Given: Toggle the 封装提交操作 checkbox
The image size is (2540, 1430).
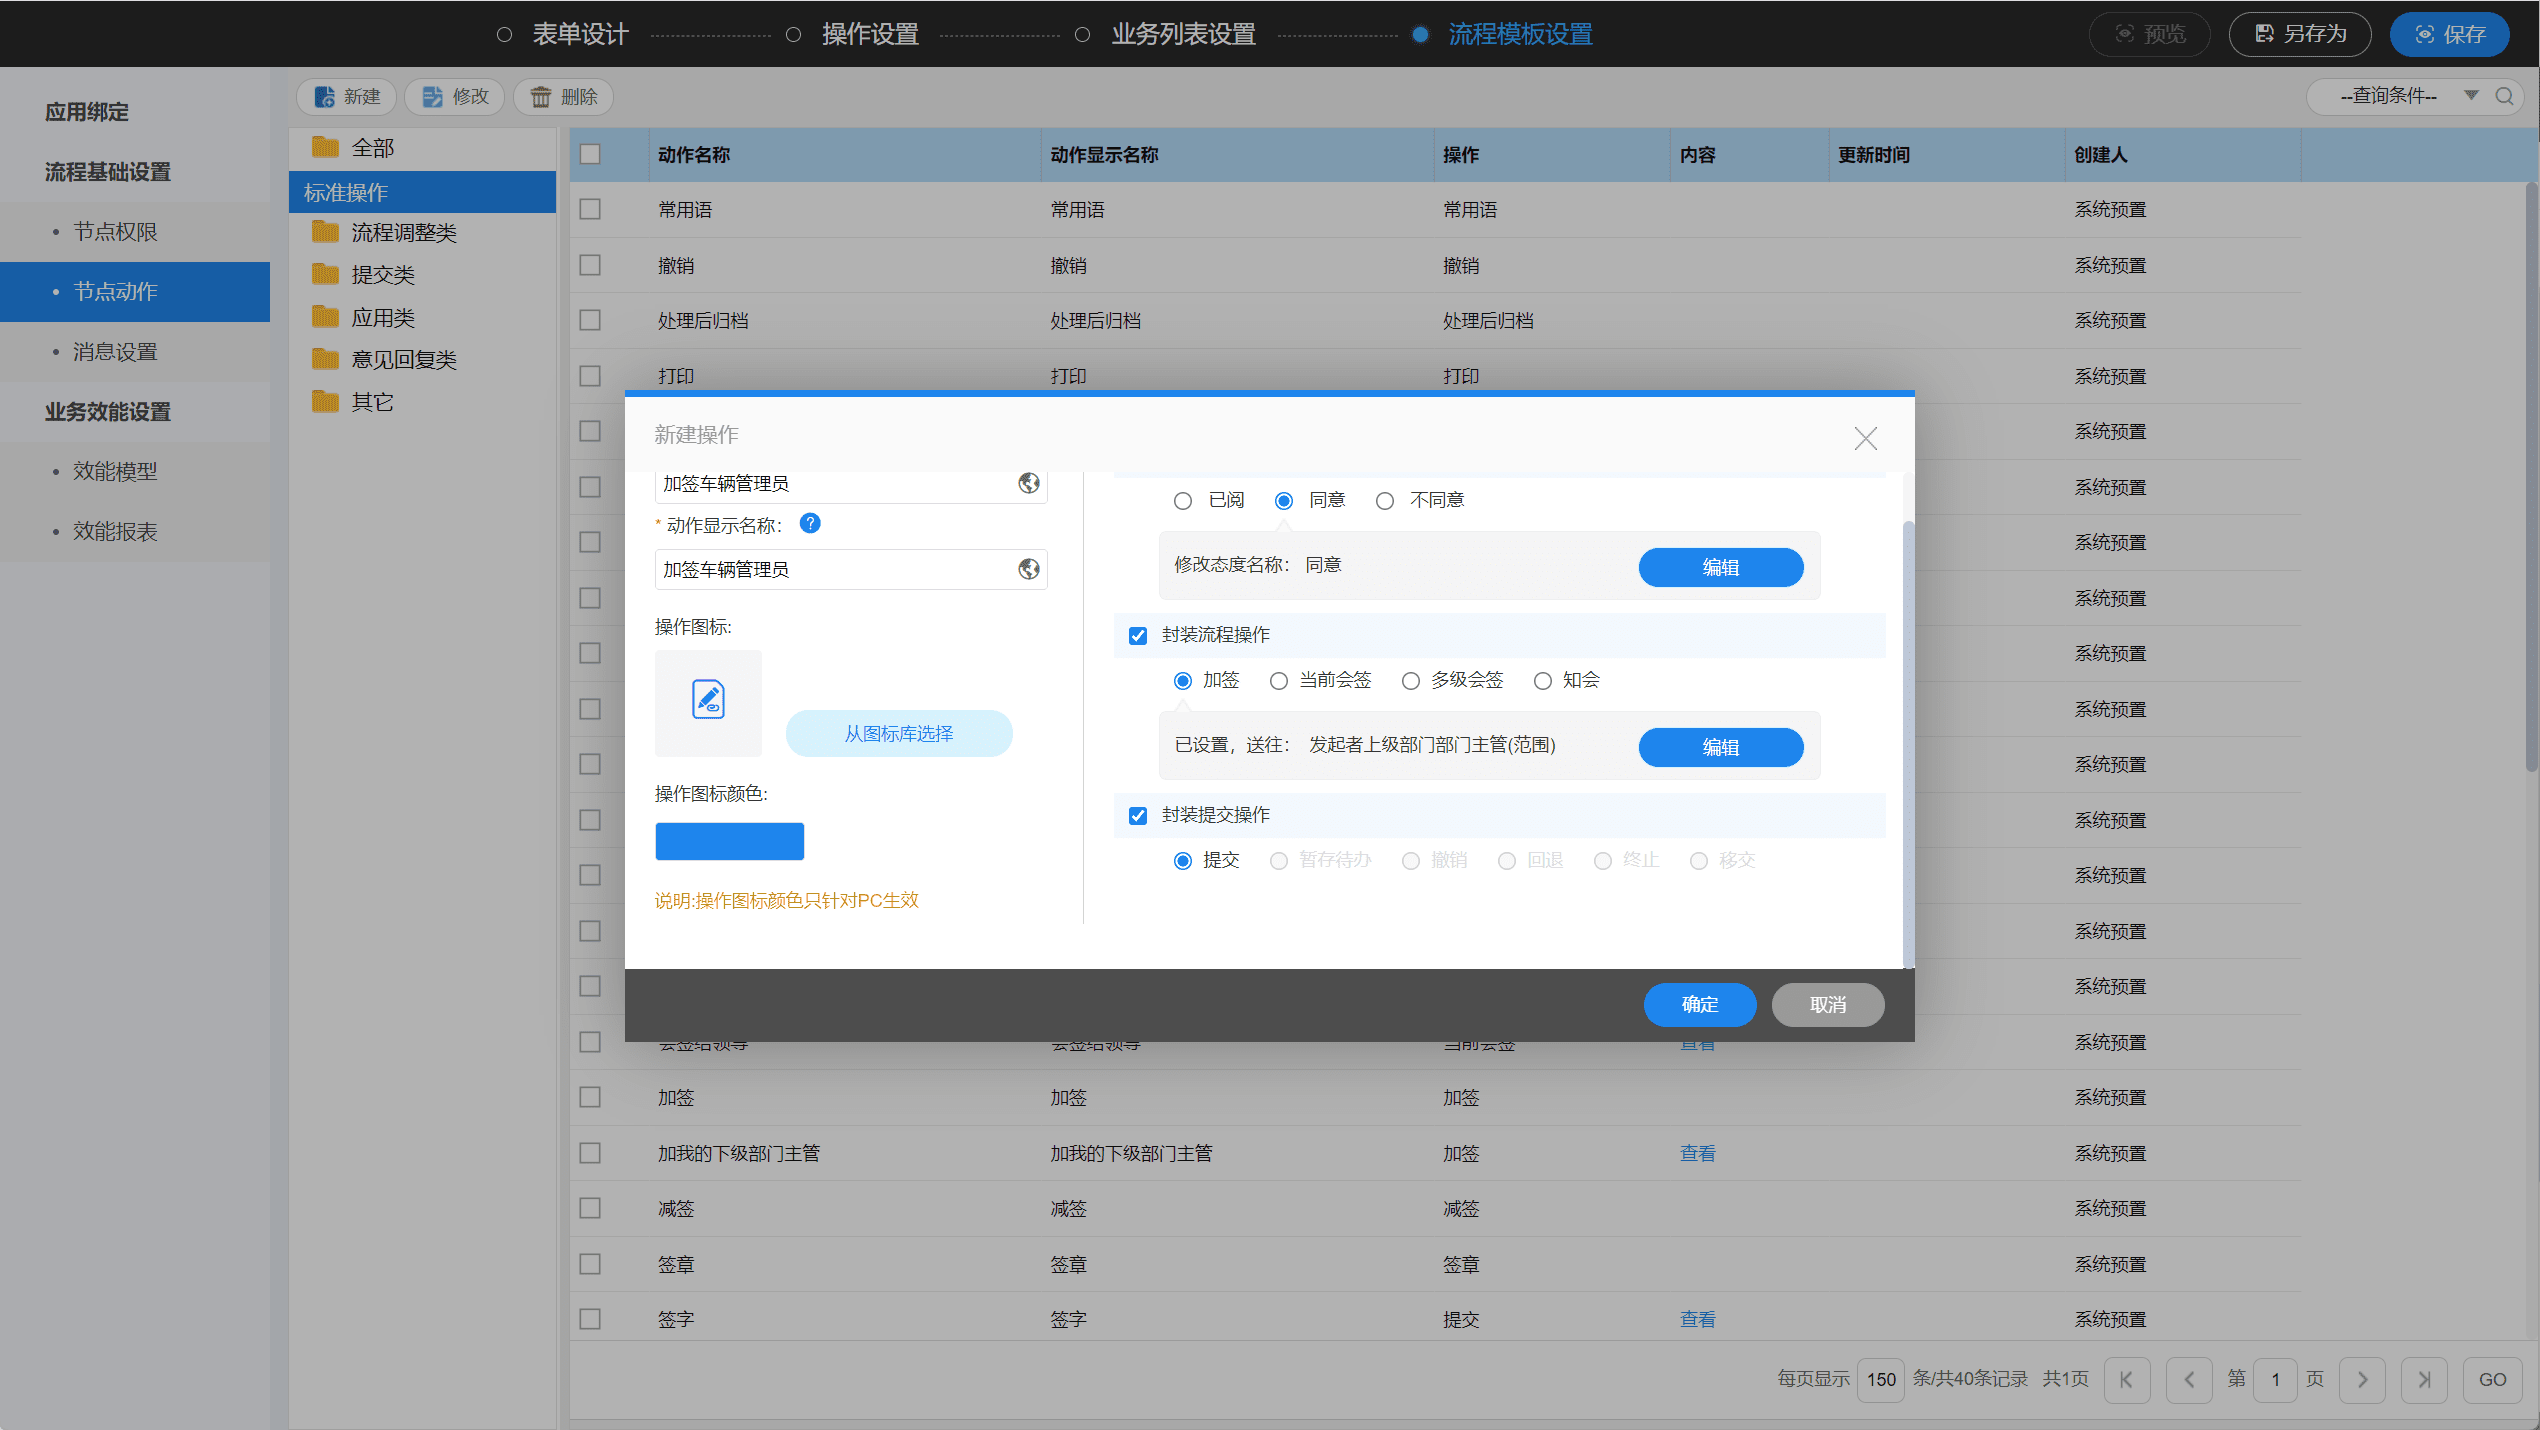Looking at the screenshot, I should coord(1138,815).
